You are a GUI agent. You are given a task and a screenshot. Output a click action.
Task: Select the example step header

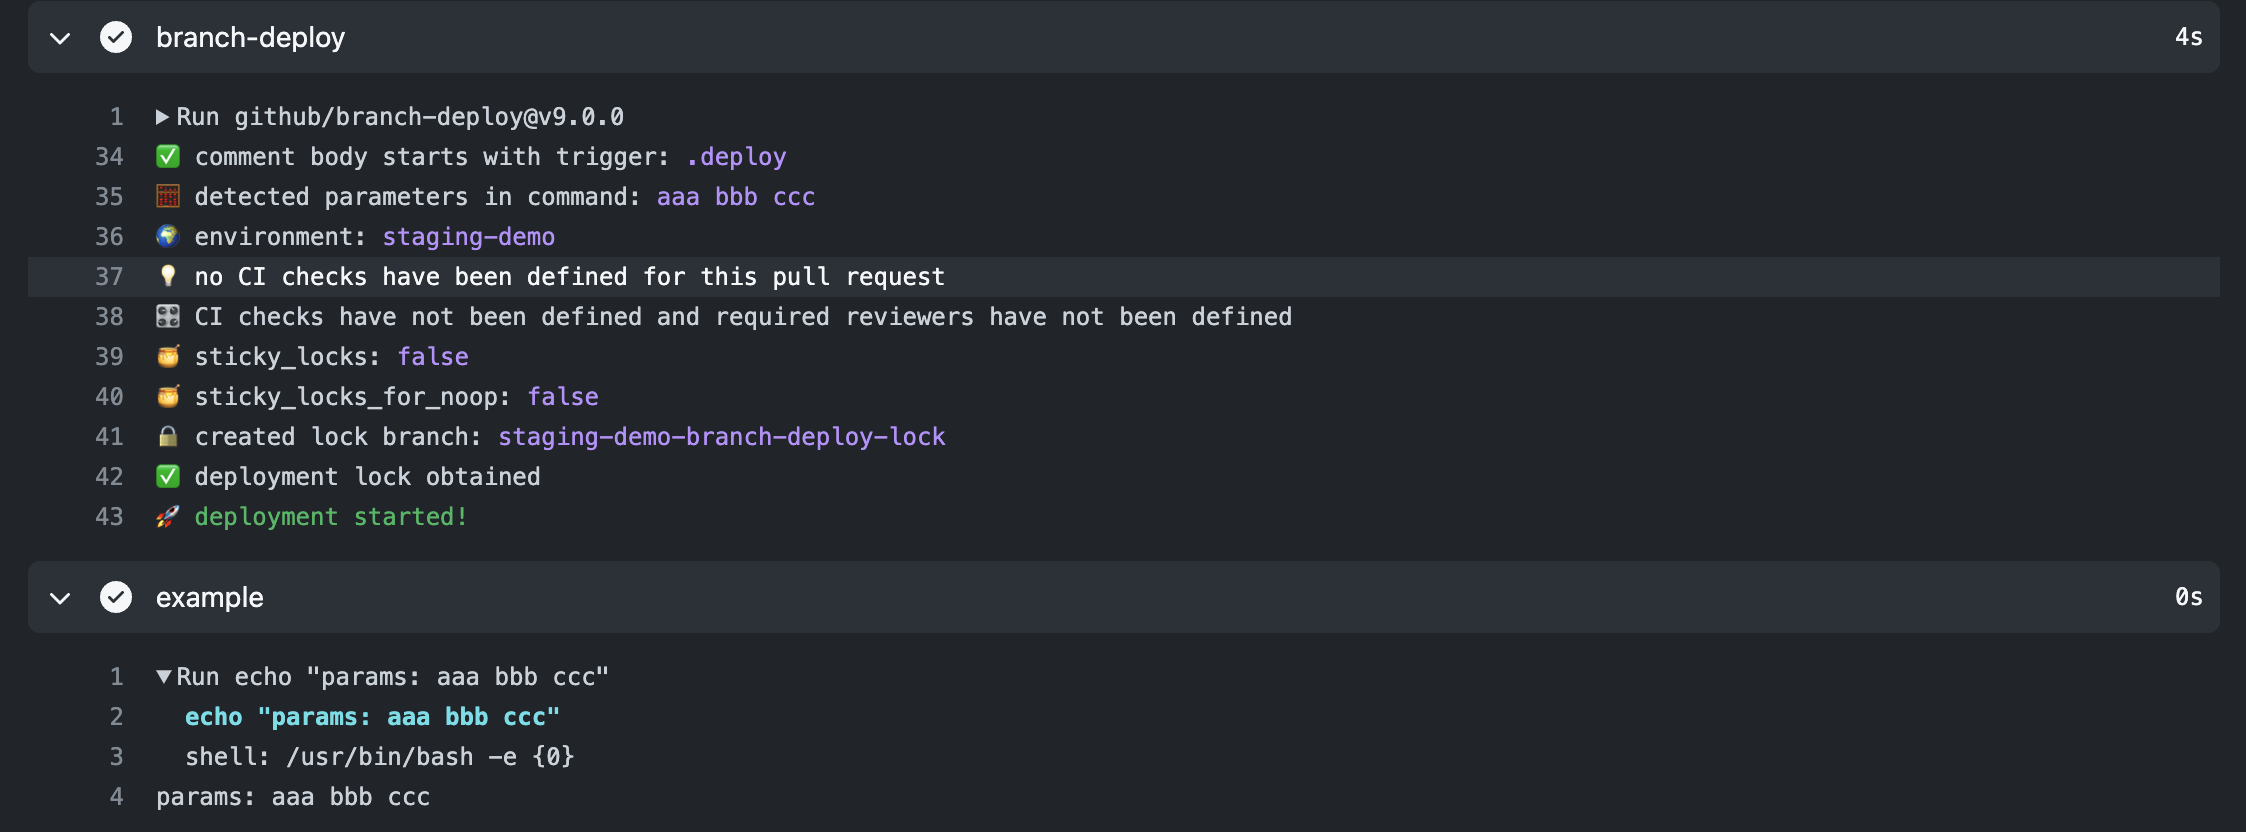(209, 597)
